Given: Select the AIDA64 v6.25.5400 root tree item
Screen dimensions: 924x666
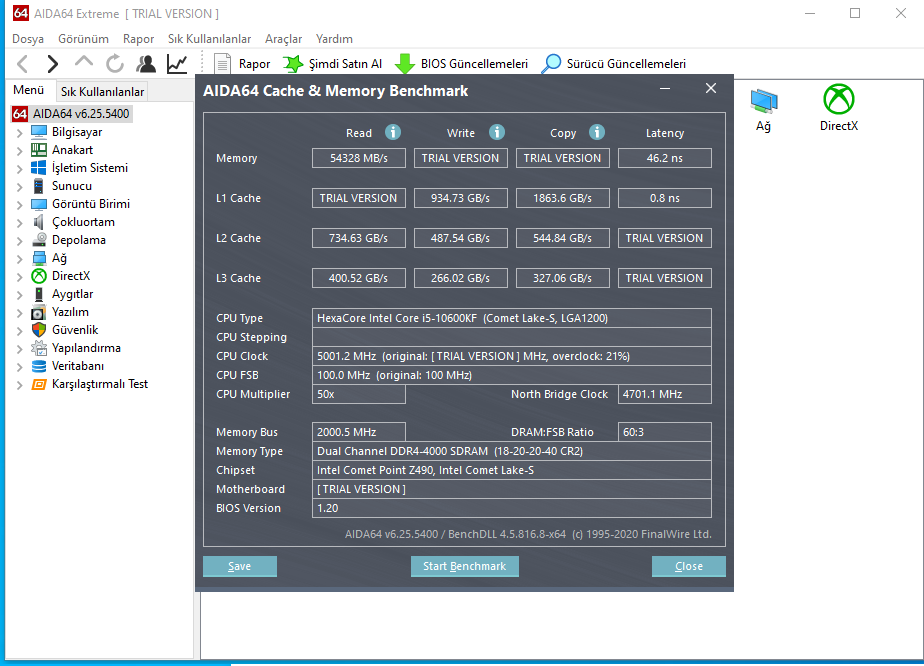Looking at the screenshot, I should (x=81, y=114).
